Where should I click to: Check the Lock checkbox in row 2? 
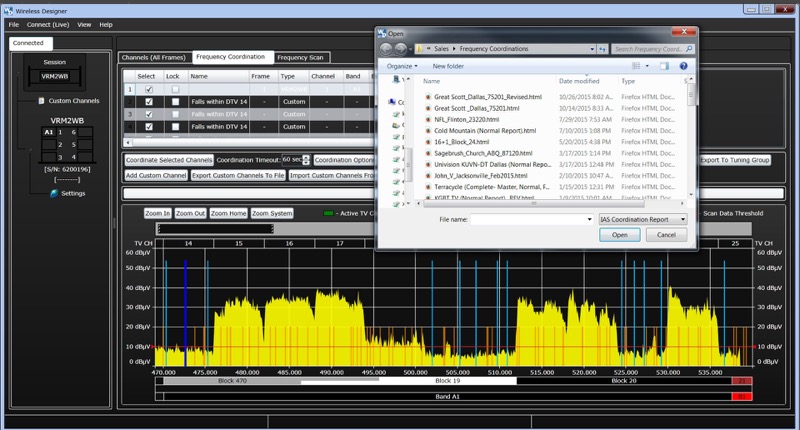(176, 102)
